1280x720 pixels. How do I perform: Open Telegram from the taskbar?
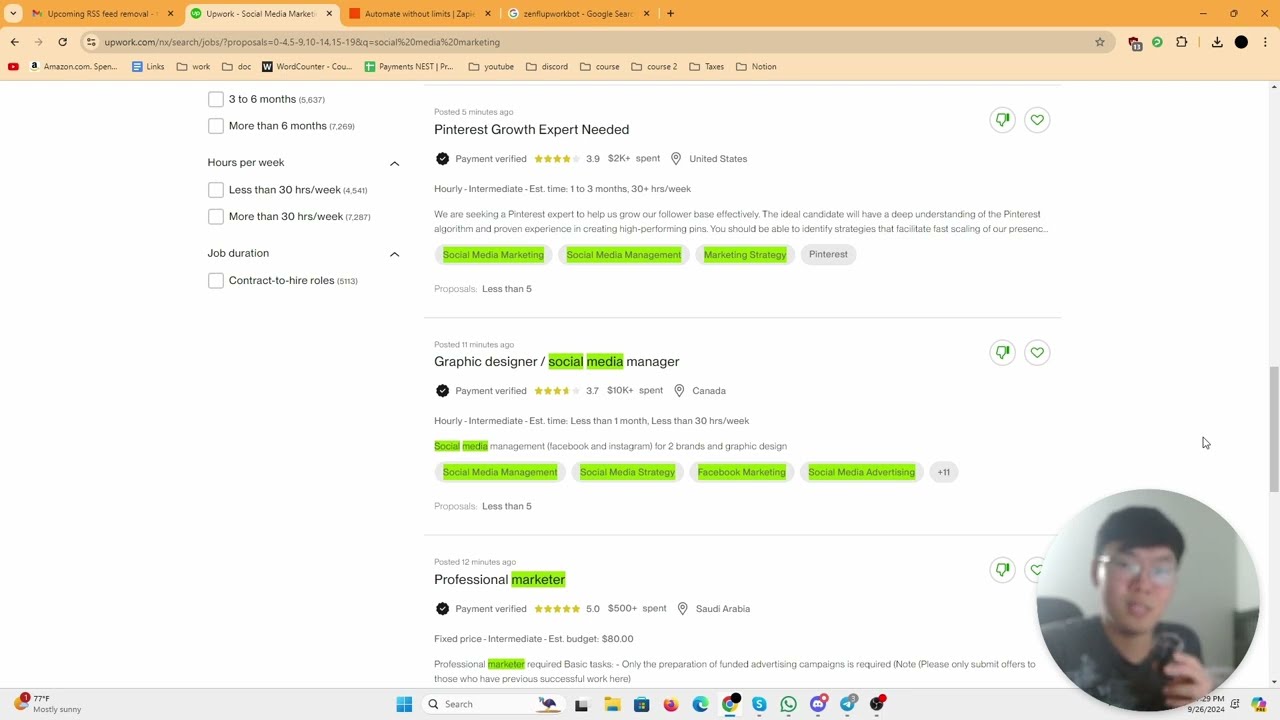[848, 704]
